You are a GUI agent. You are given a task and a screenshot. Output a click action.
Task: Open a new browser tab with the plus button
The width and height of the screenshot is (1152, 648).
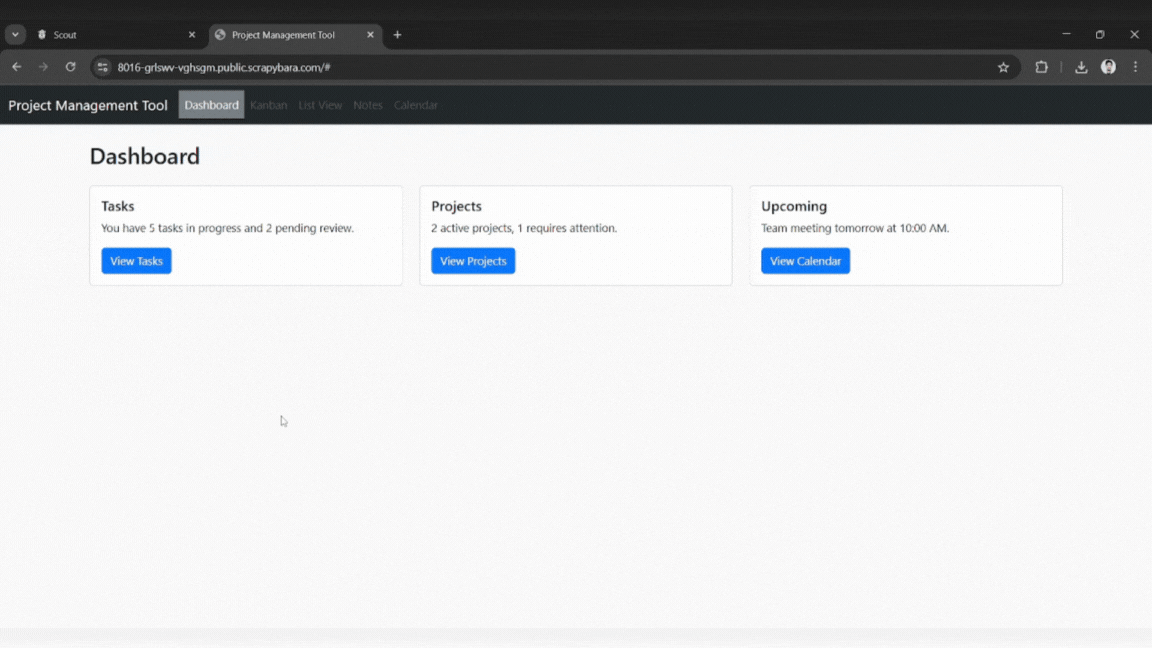[397, 34]
